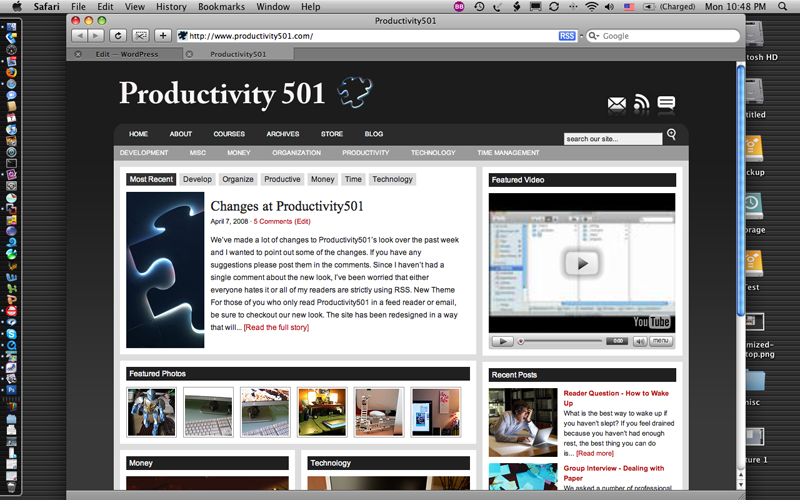
Task: Click the Safari forward arrow button
Action: [95, 36]
